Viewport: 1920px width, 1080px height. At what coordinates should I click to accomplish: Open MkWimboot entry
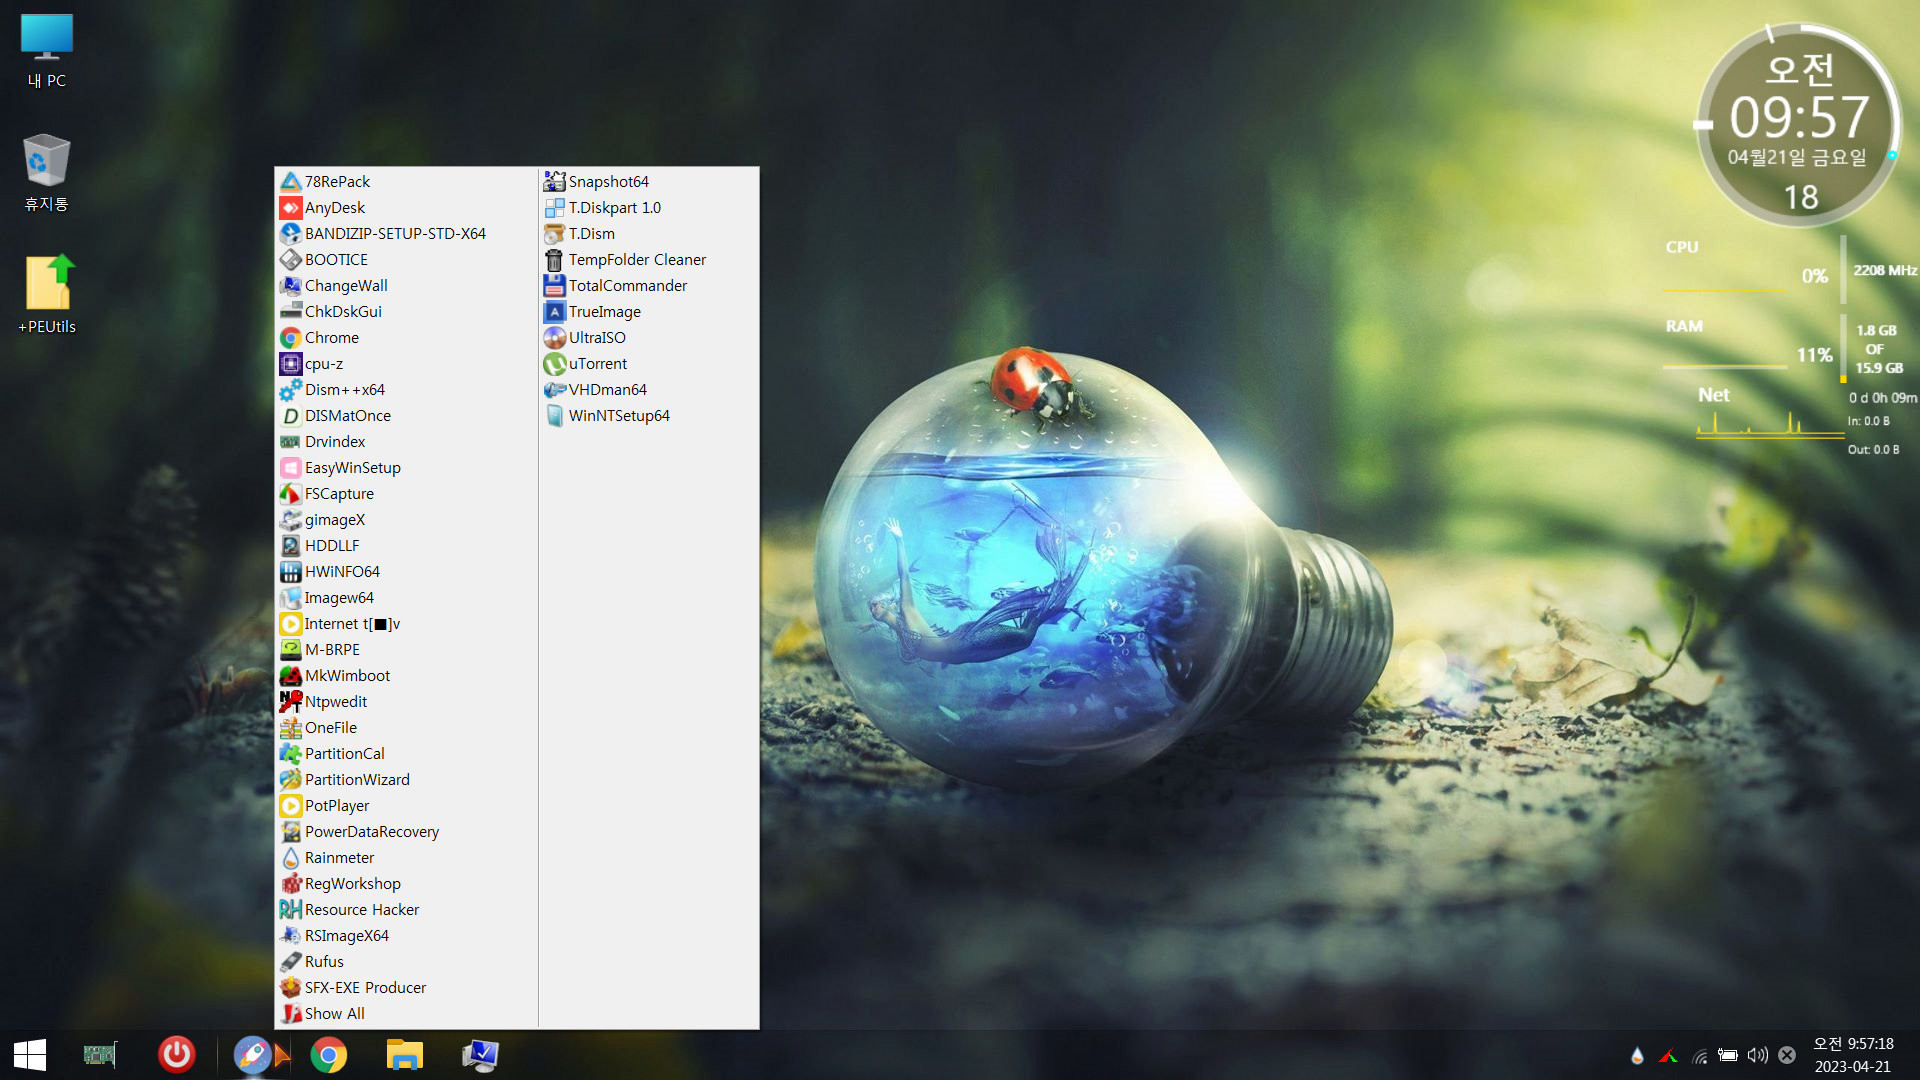(407, 675)
